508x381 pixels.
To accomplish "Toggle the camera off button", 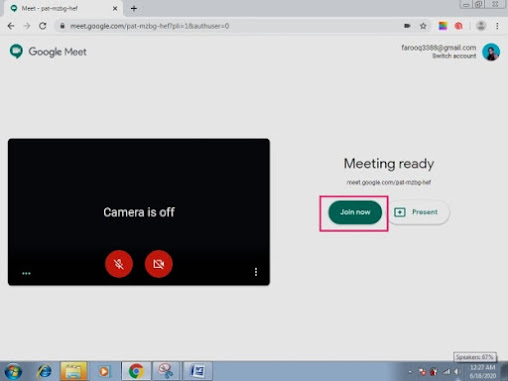I will pyautogui.click(x=159, y=264).
